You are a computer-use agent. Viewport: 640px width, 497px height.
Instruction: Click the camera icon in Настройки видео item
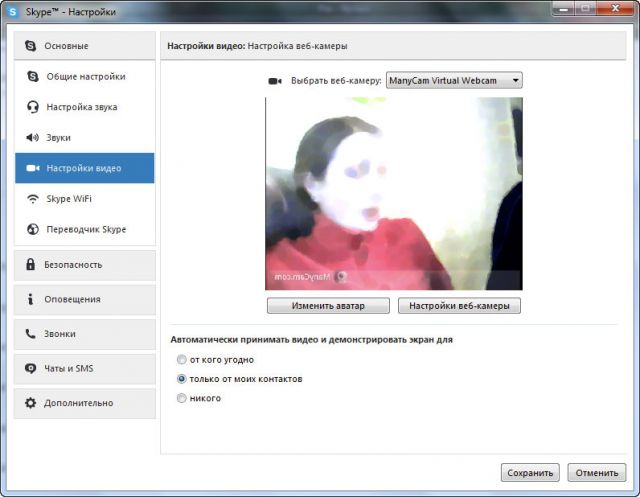(33, 168)
